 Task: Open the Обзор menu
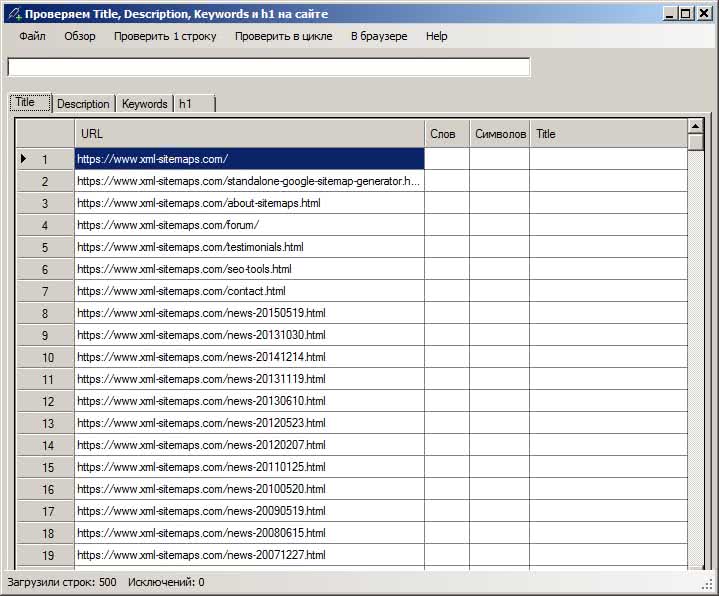(x=80, y=36)
